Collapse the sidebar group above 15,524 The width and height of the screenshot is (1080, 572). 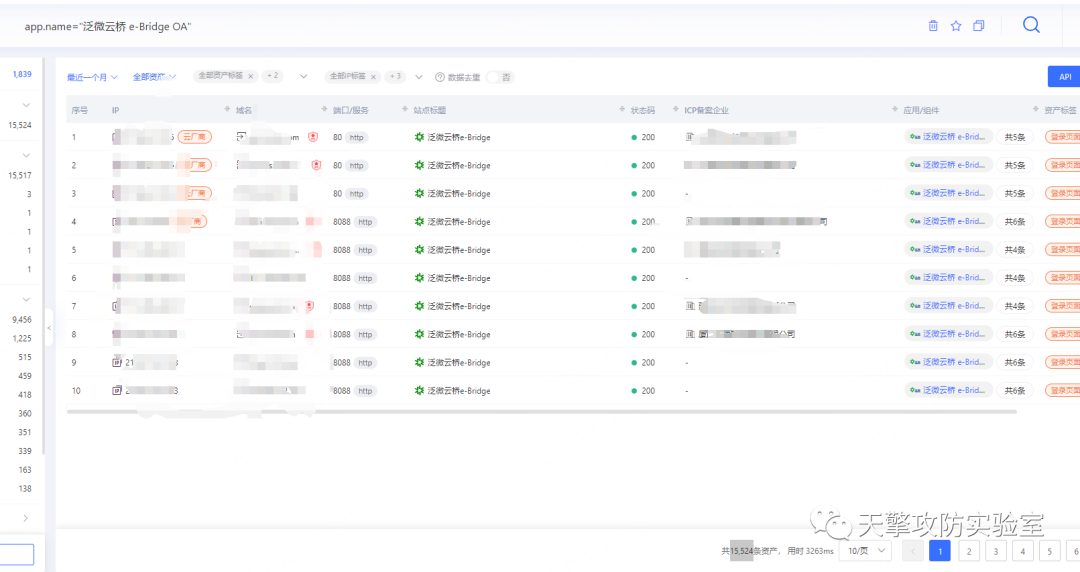click(x=26, y=105)
